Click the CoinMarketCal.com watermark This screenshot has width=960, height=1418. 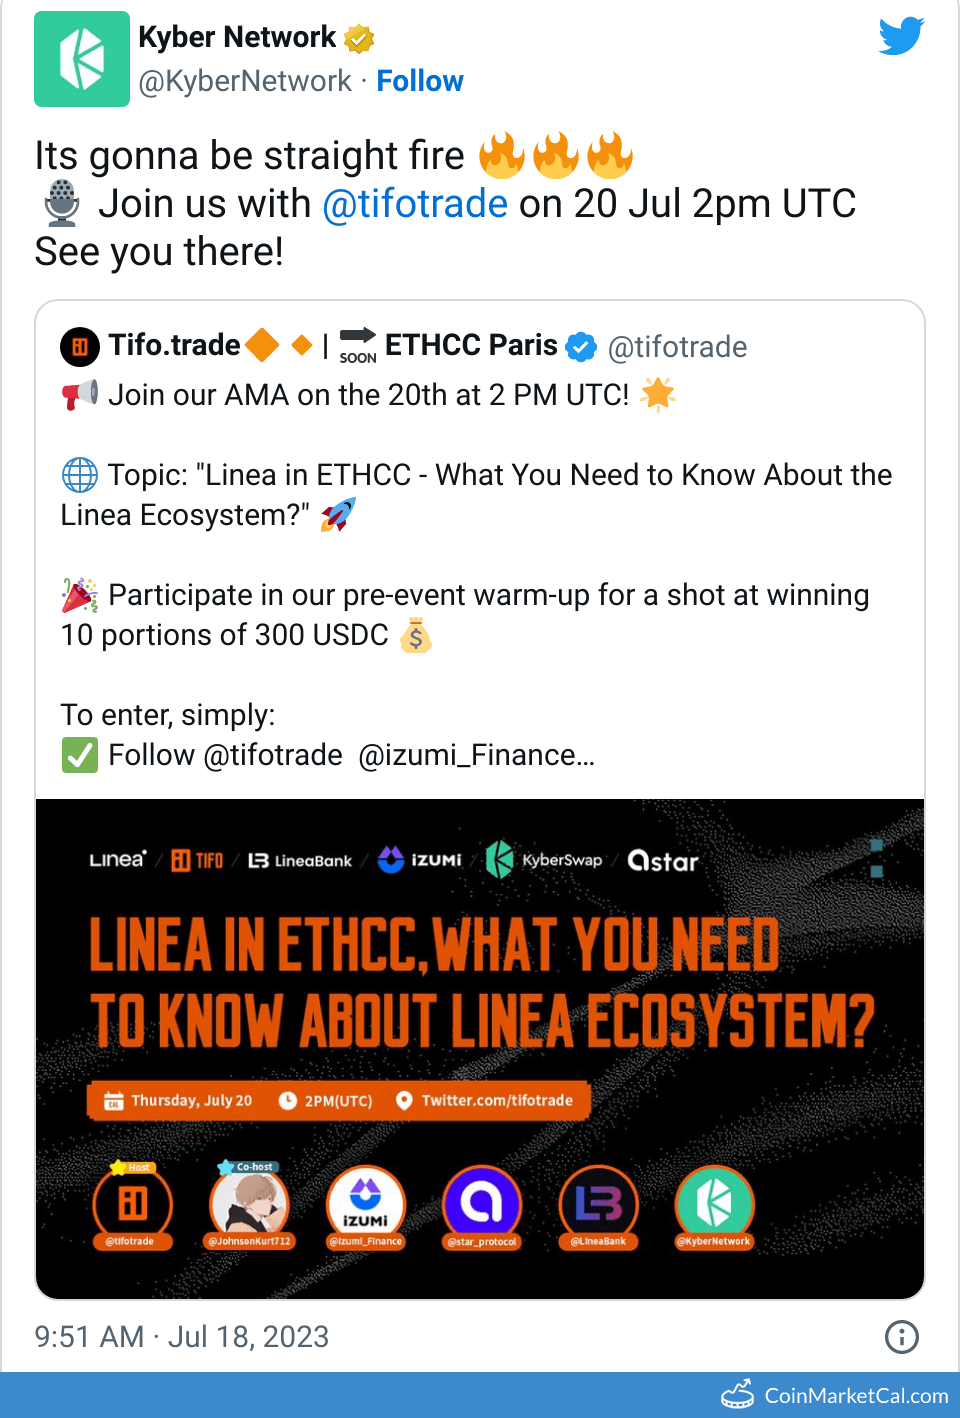coord(835,1395)
